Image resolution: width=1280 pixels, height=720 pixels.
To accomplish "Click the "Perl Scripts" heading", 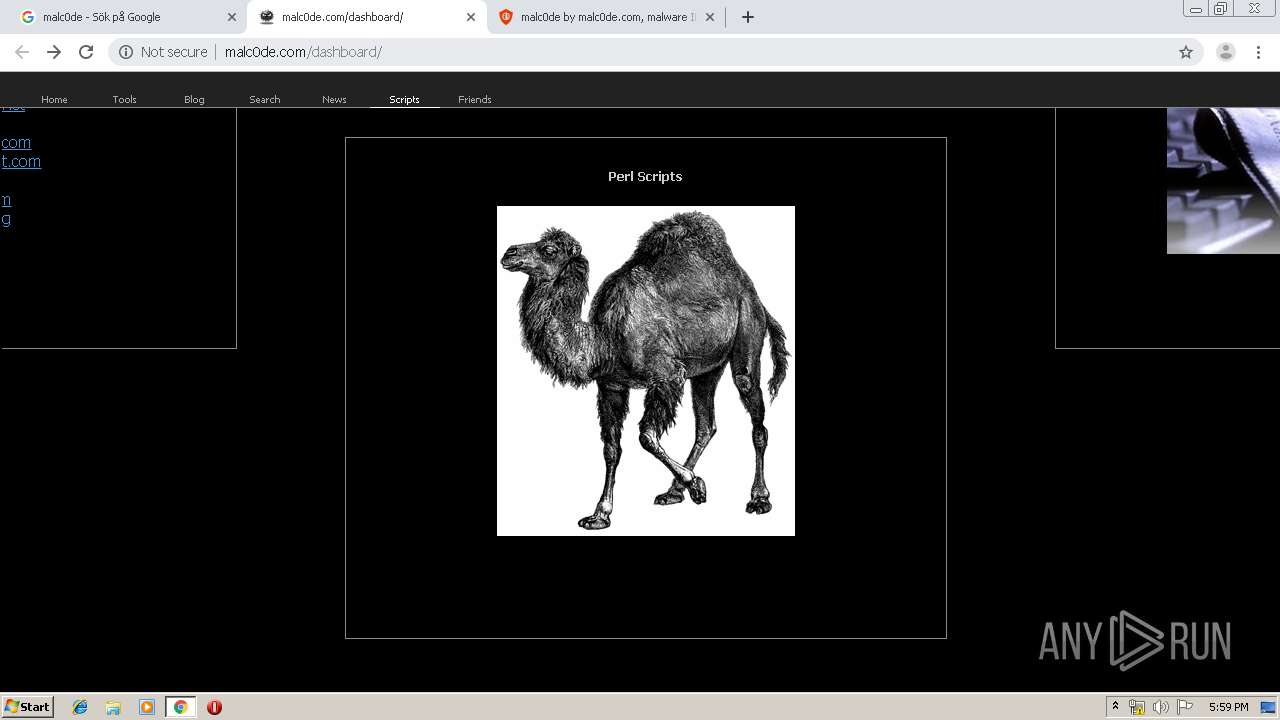I will (645, 176).
